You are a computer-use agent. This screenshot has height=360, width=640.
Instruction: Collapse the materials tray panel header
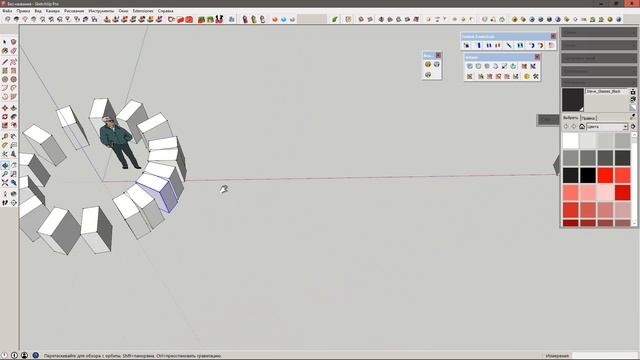click(x=598, y=82)
